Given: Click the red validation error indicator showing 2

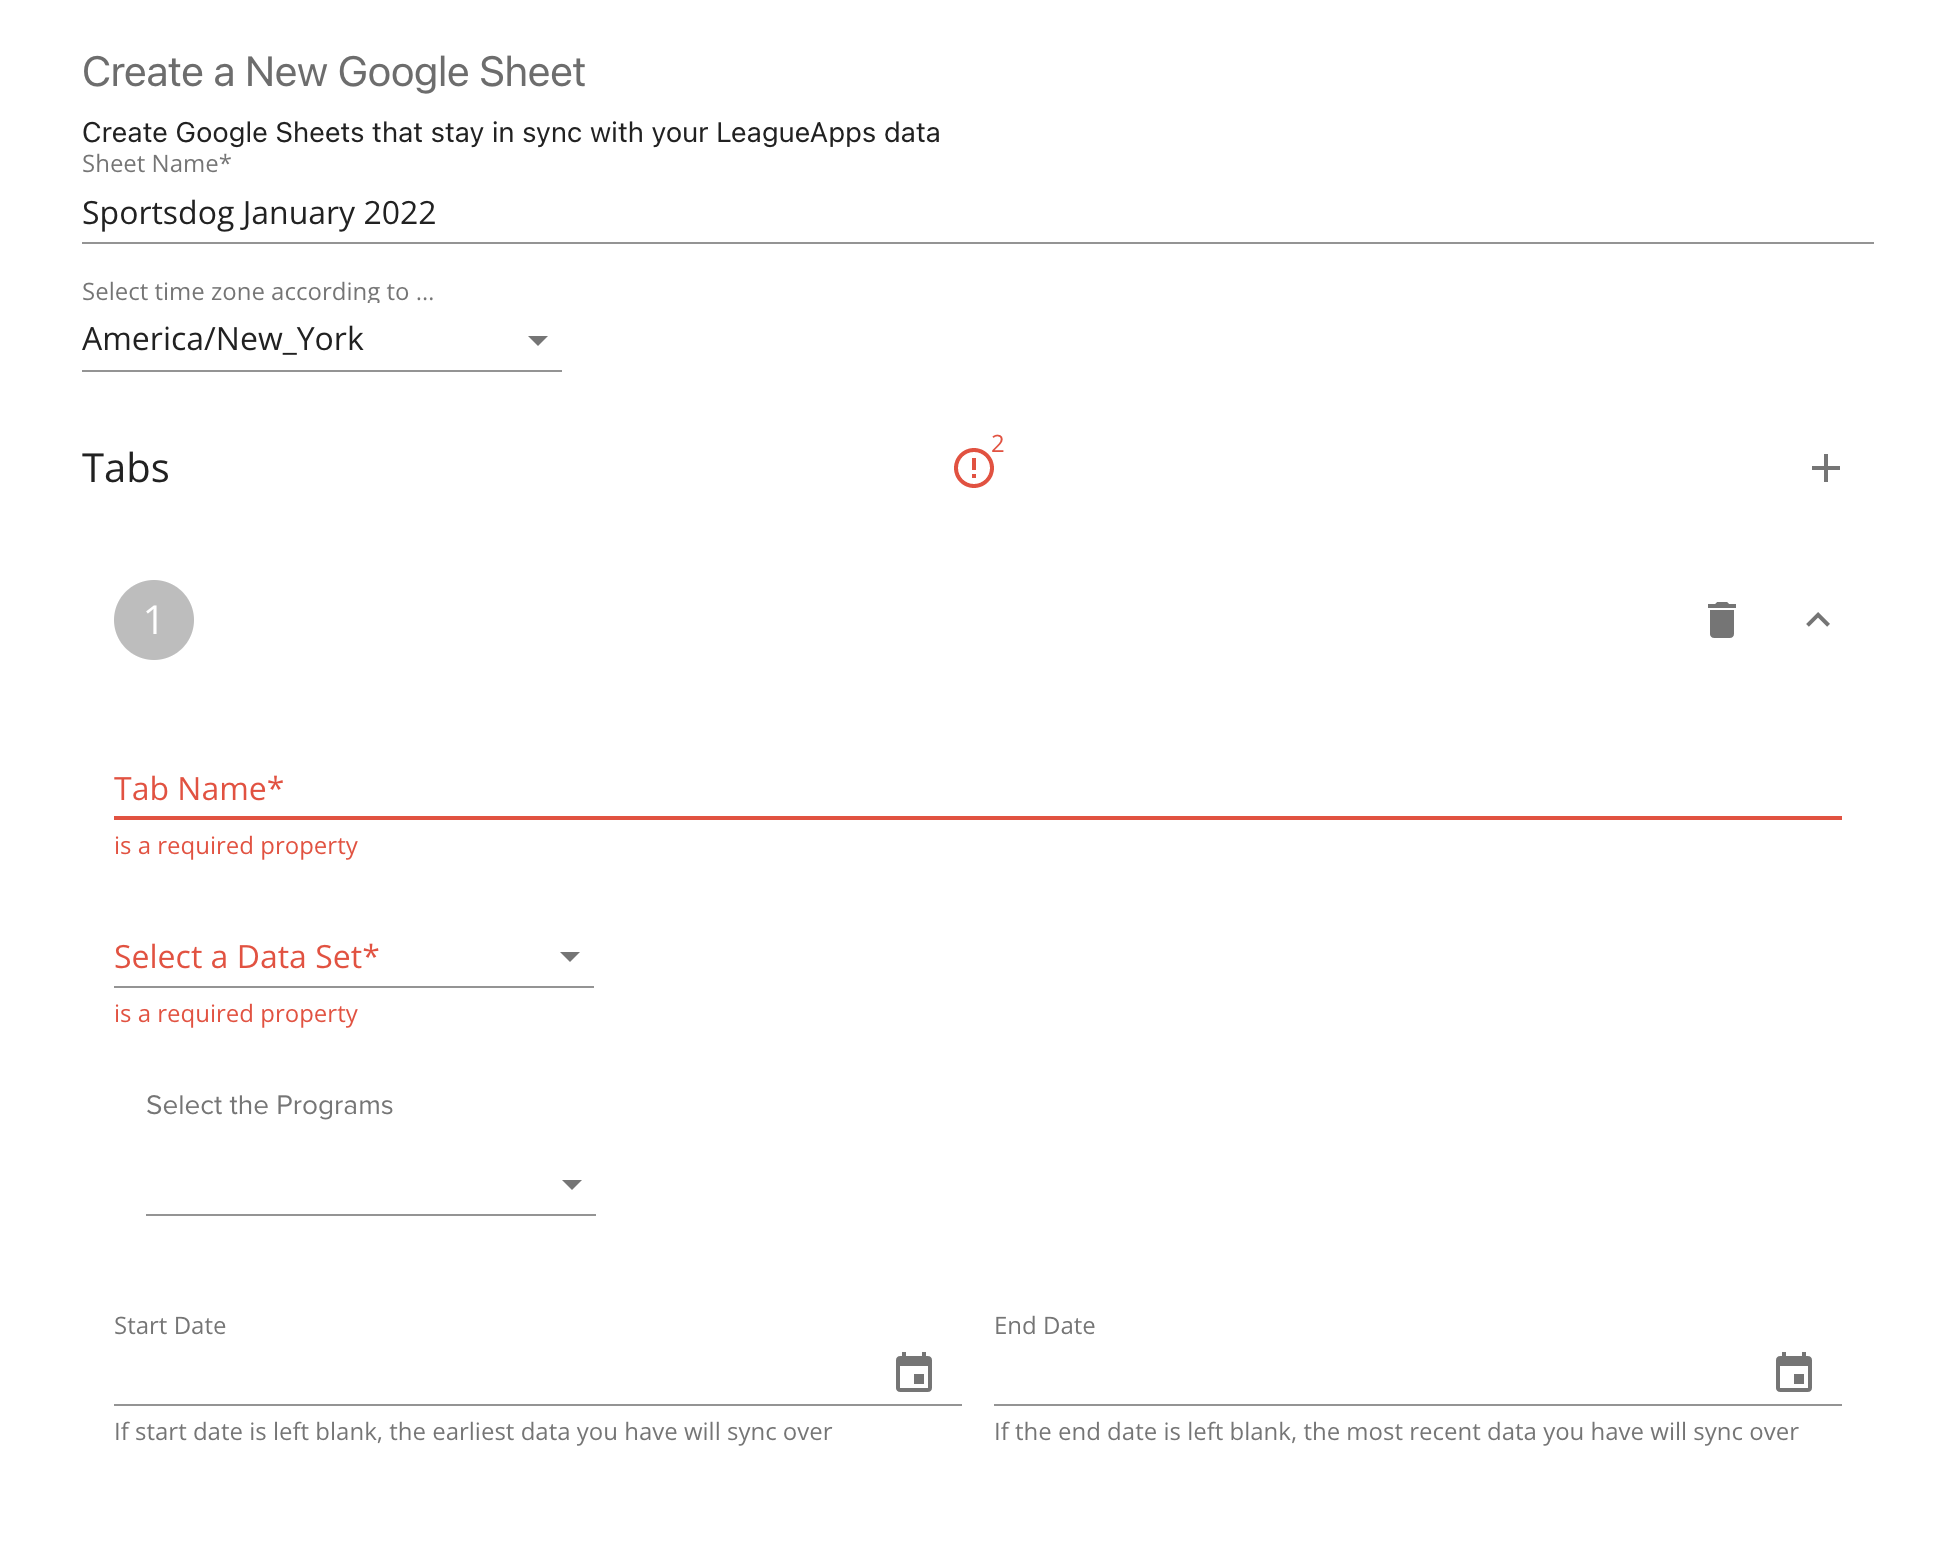Looking at the screenshot, I should (x=975, y=466).
